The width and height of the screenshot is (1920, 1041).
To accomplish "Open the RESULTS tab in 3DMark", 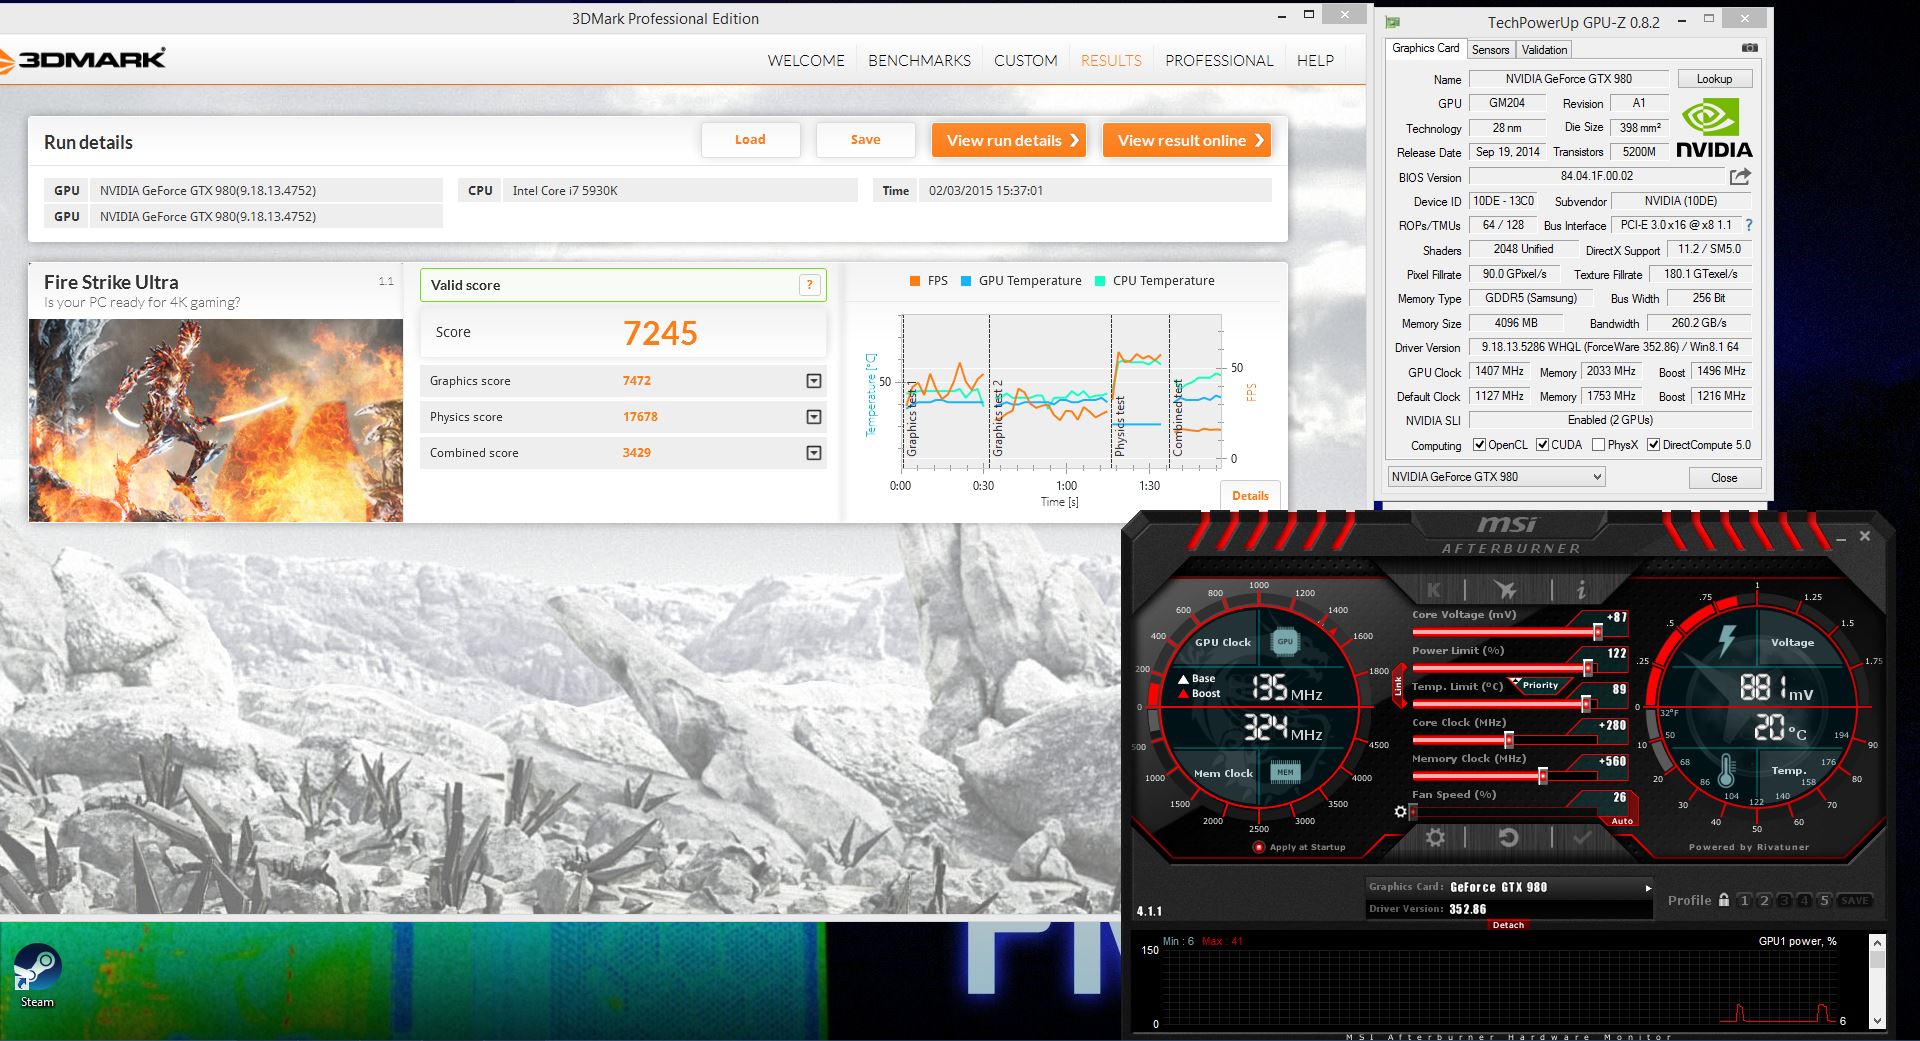I will click(1111, 61).
